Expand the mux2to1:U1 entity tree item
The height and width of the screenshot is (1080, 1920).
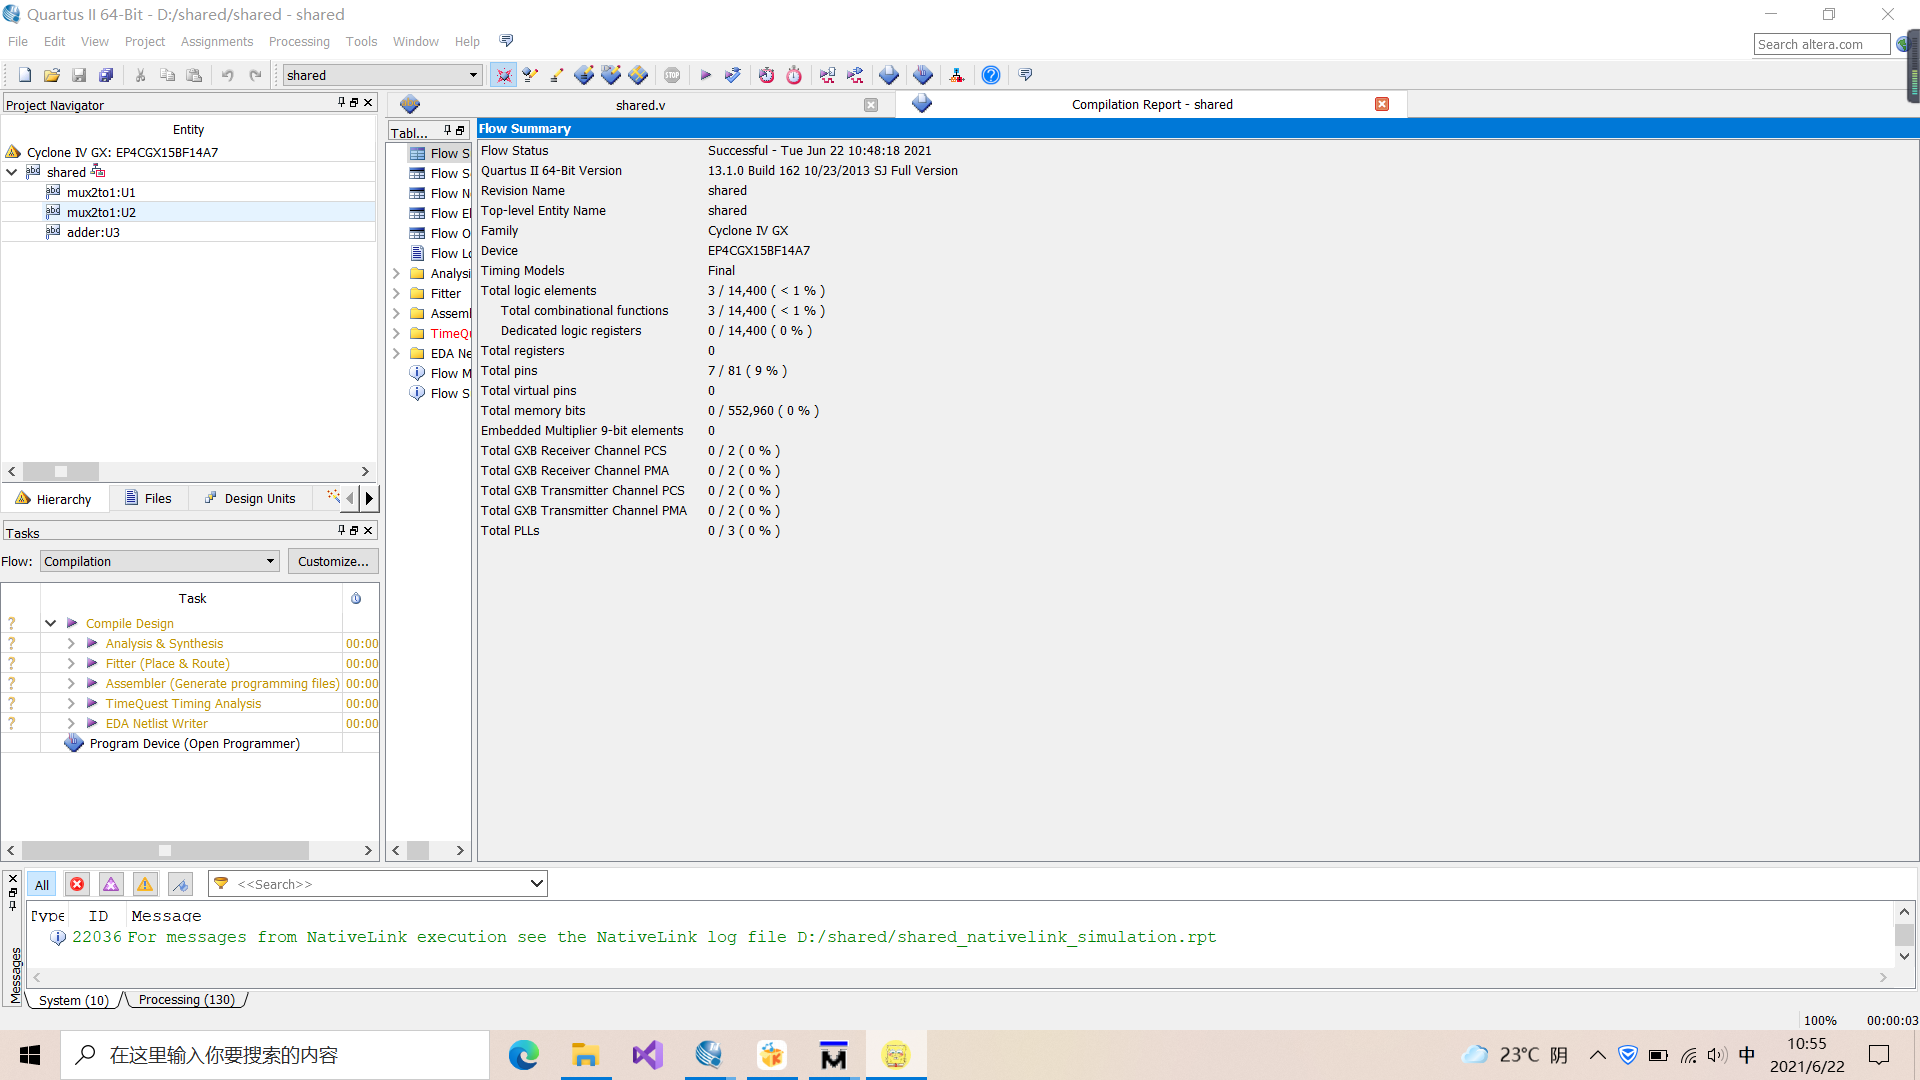pyautogui.click(x=30, y=193)
